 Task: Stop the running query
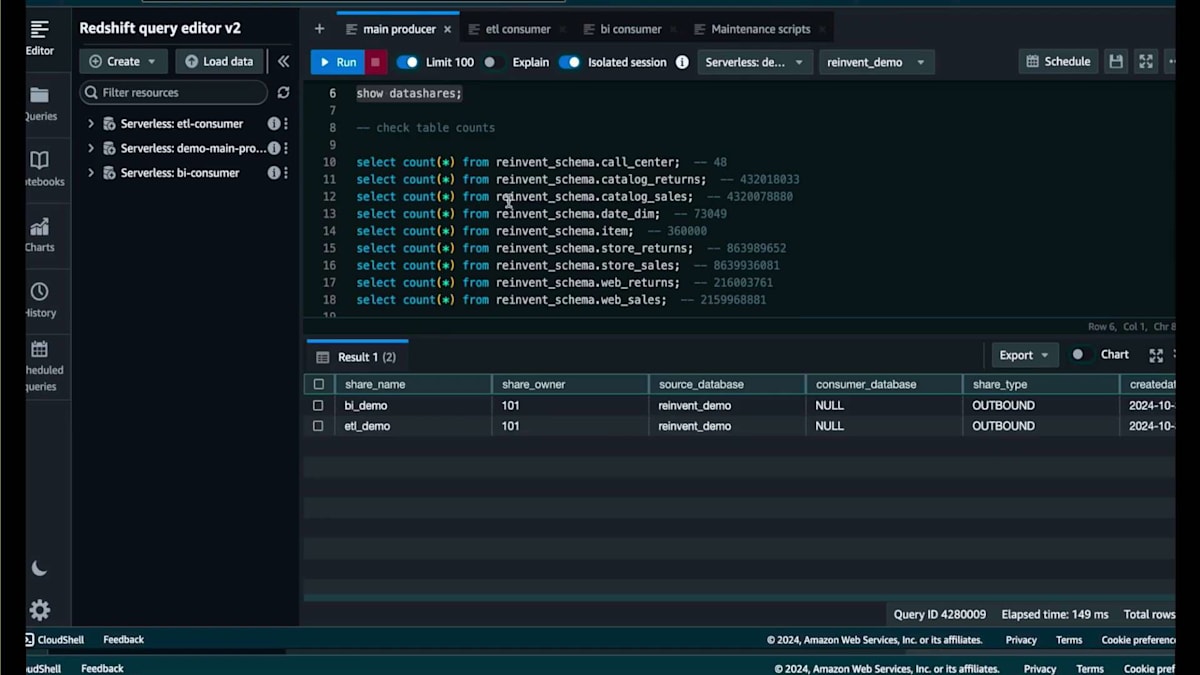point(375,62)
